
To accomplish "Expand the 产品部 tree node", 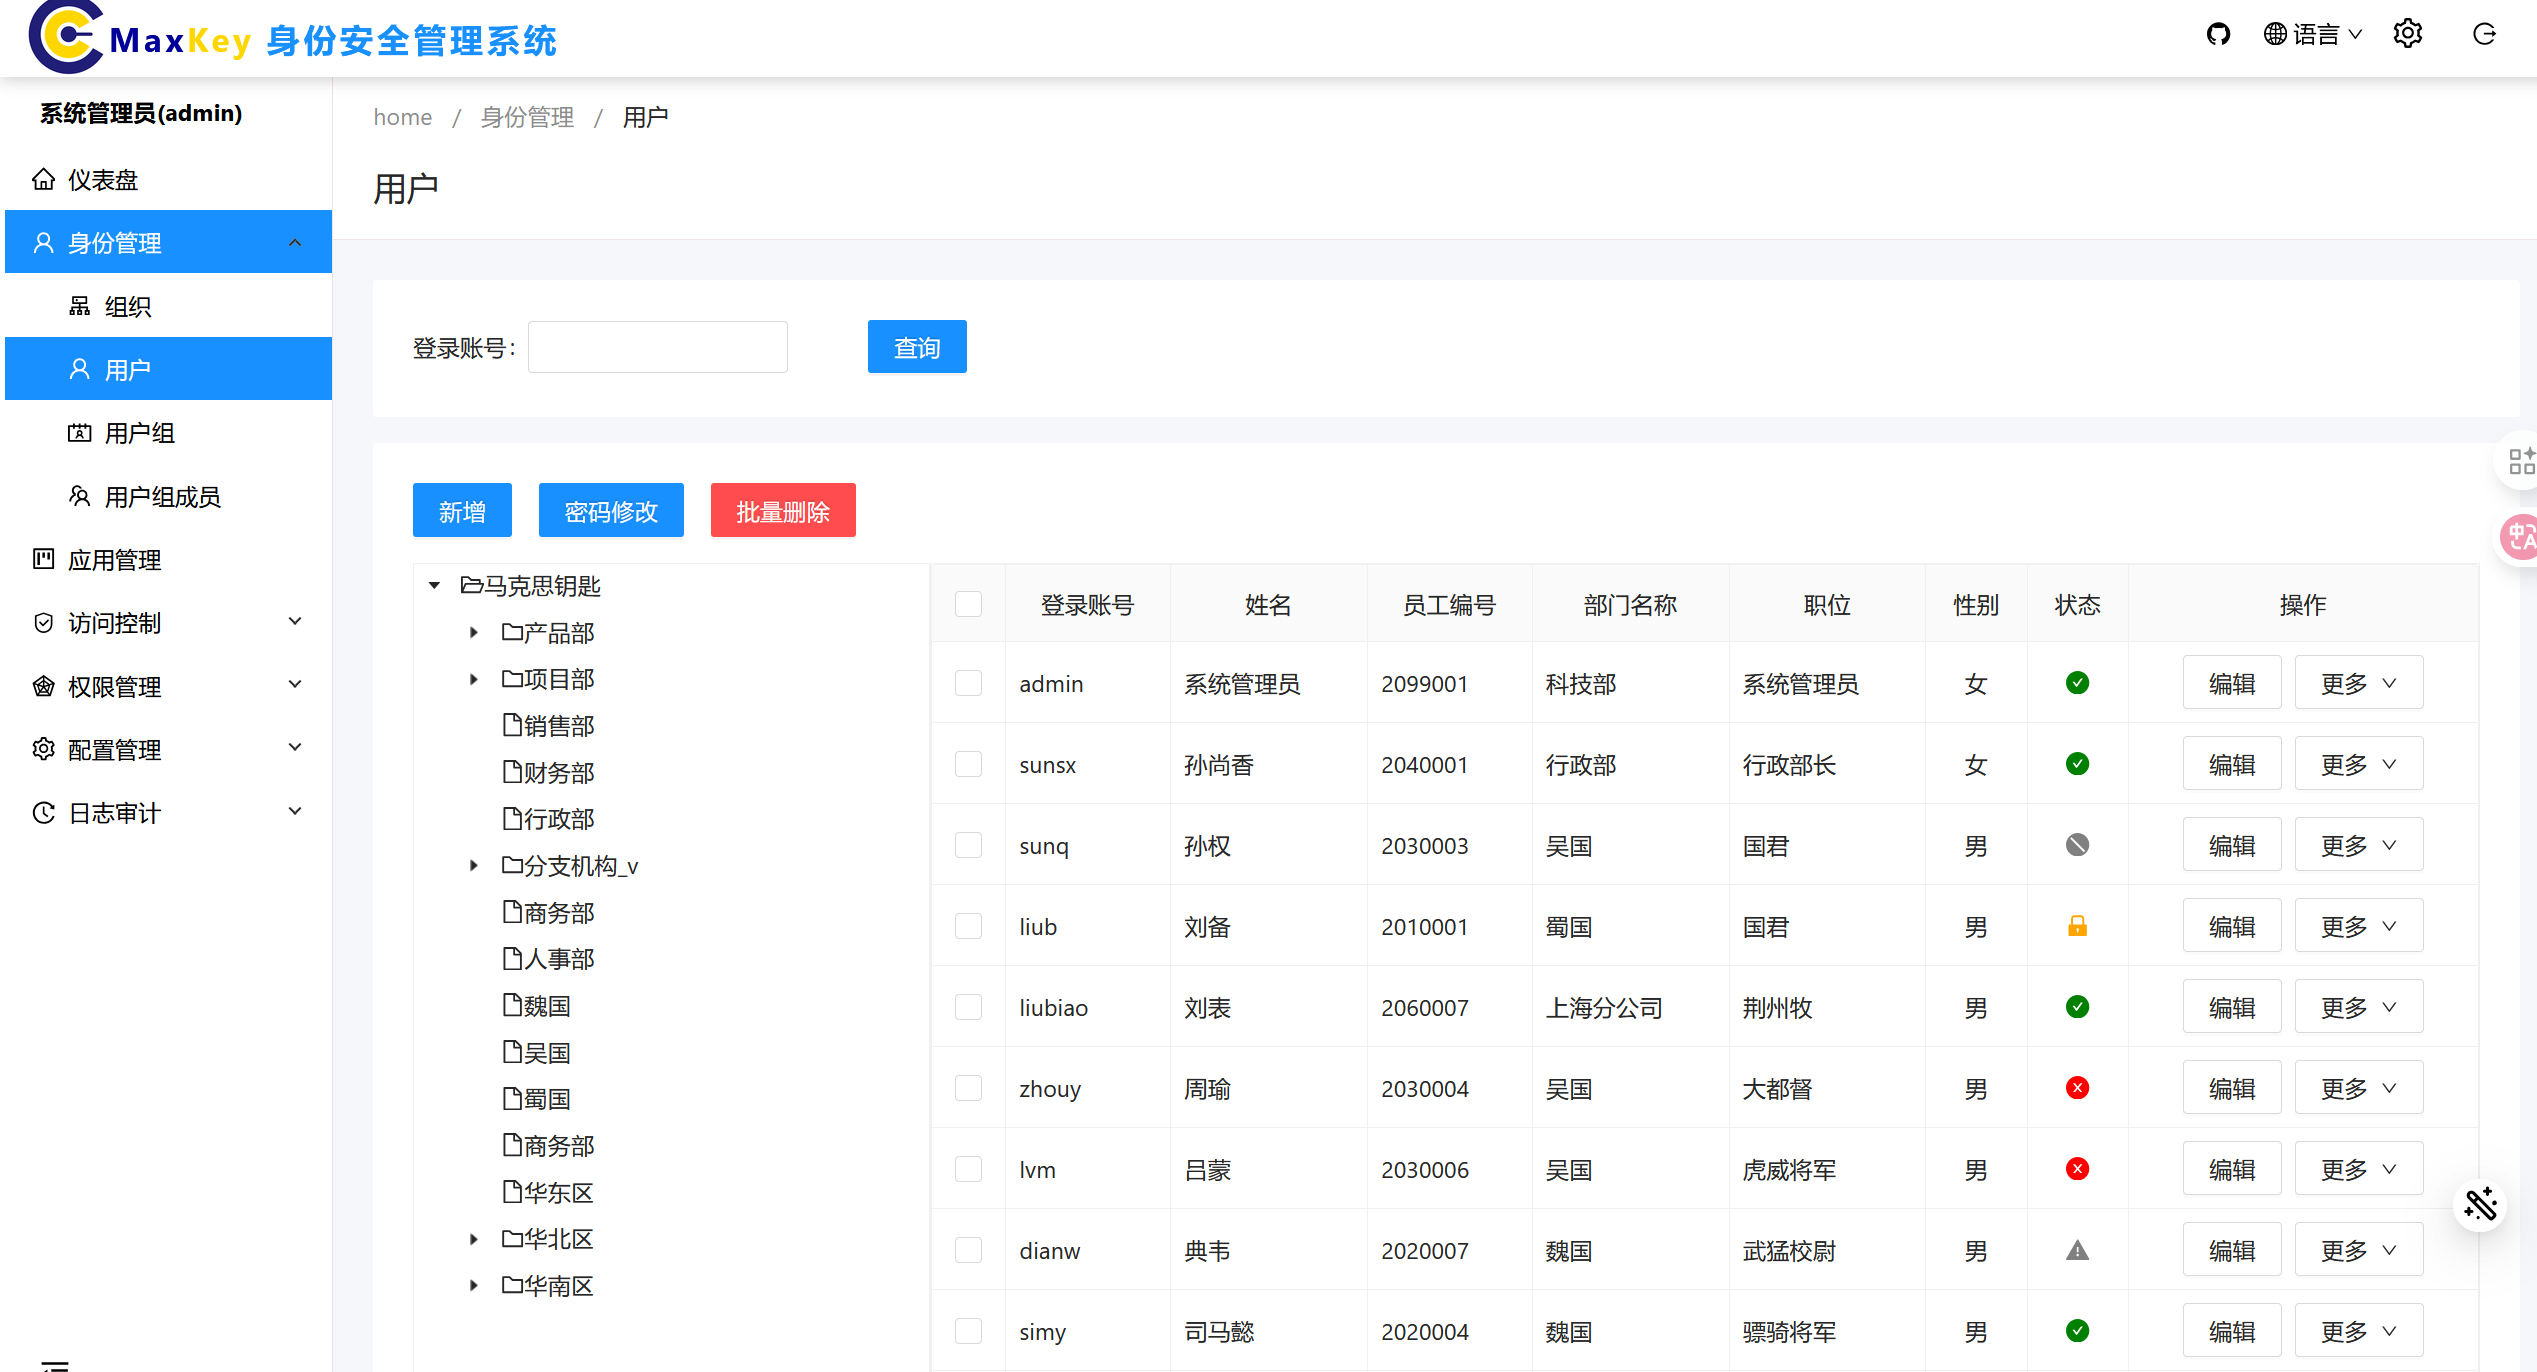I will pyautogui.click(x=474, y=633).
